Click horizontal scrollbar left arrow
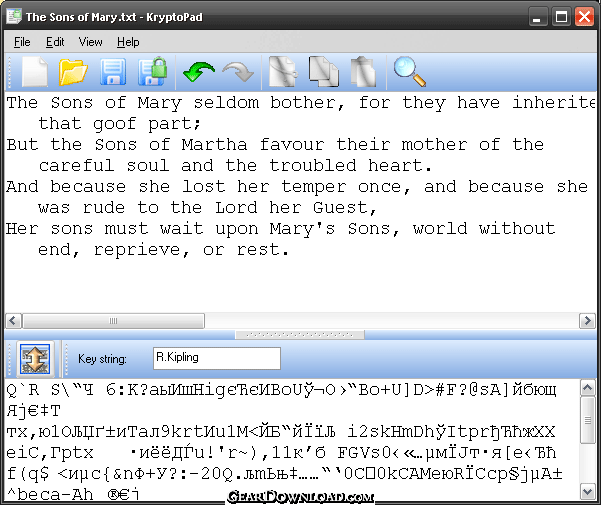This screenshot has width=601, height=505. pos(13,320)
